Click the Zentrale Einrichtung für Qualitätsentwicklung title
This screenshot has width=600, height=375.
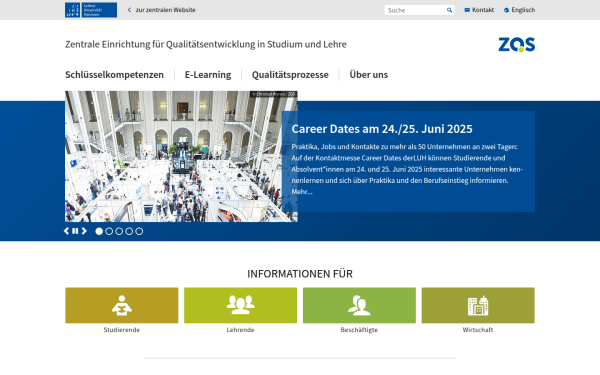(x=206, y=44)
